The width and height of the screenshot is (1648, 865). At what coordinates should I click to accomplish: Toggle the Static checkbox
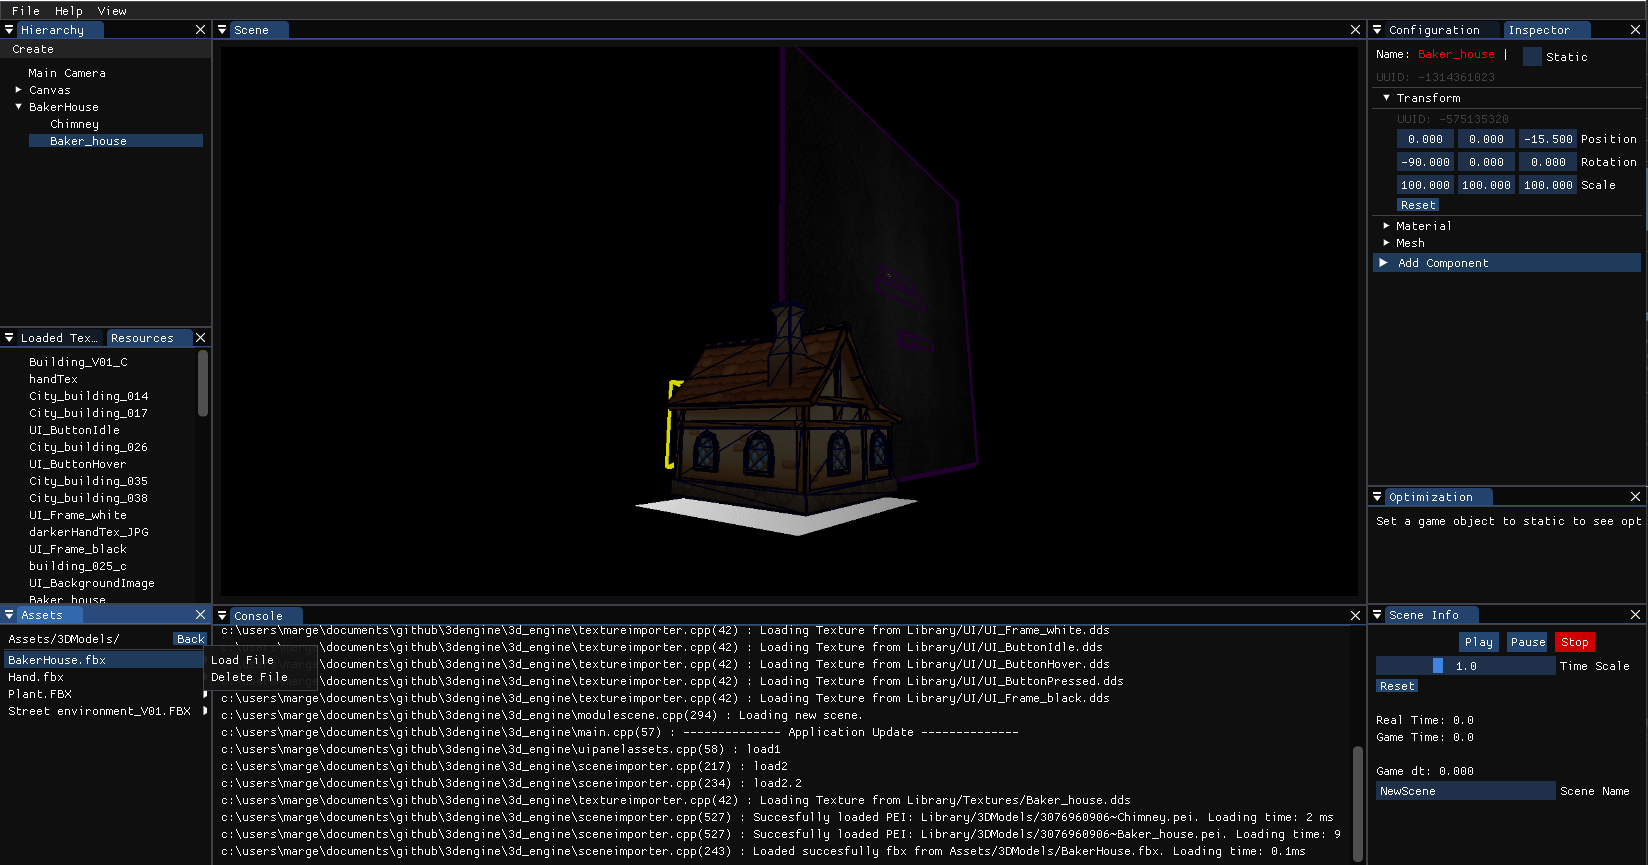point(1532,57)
